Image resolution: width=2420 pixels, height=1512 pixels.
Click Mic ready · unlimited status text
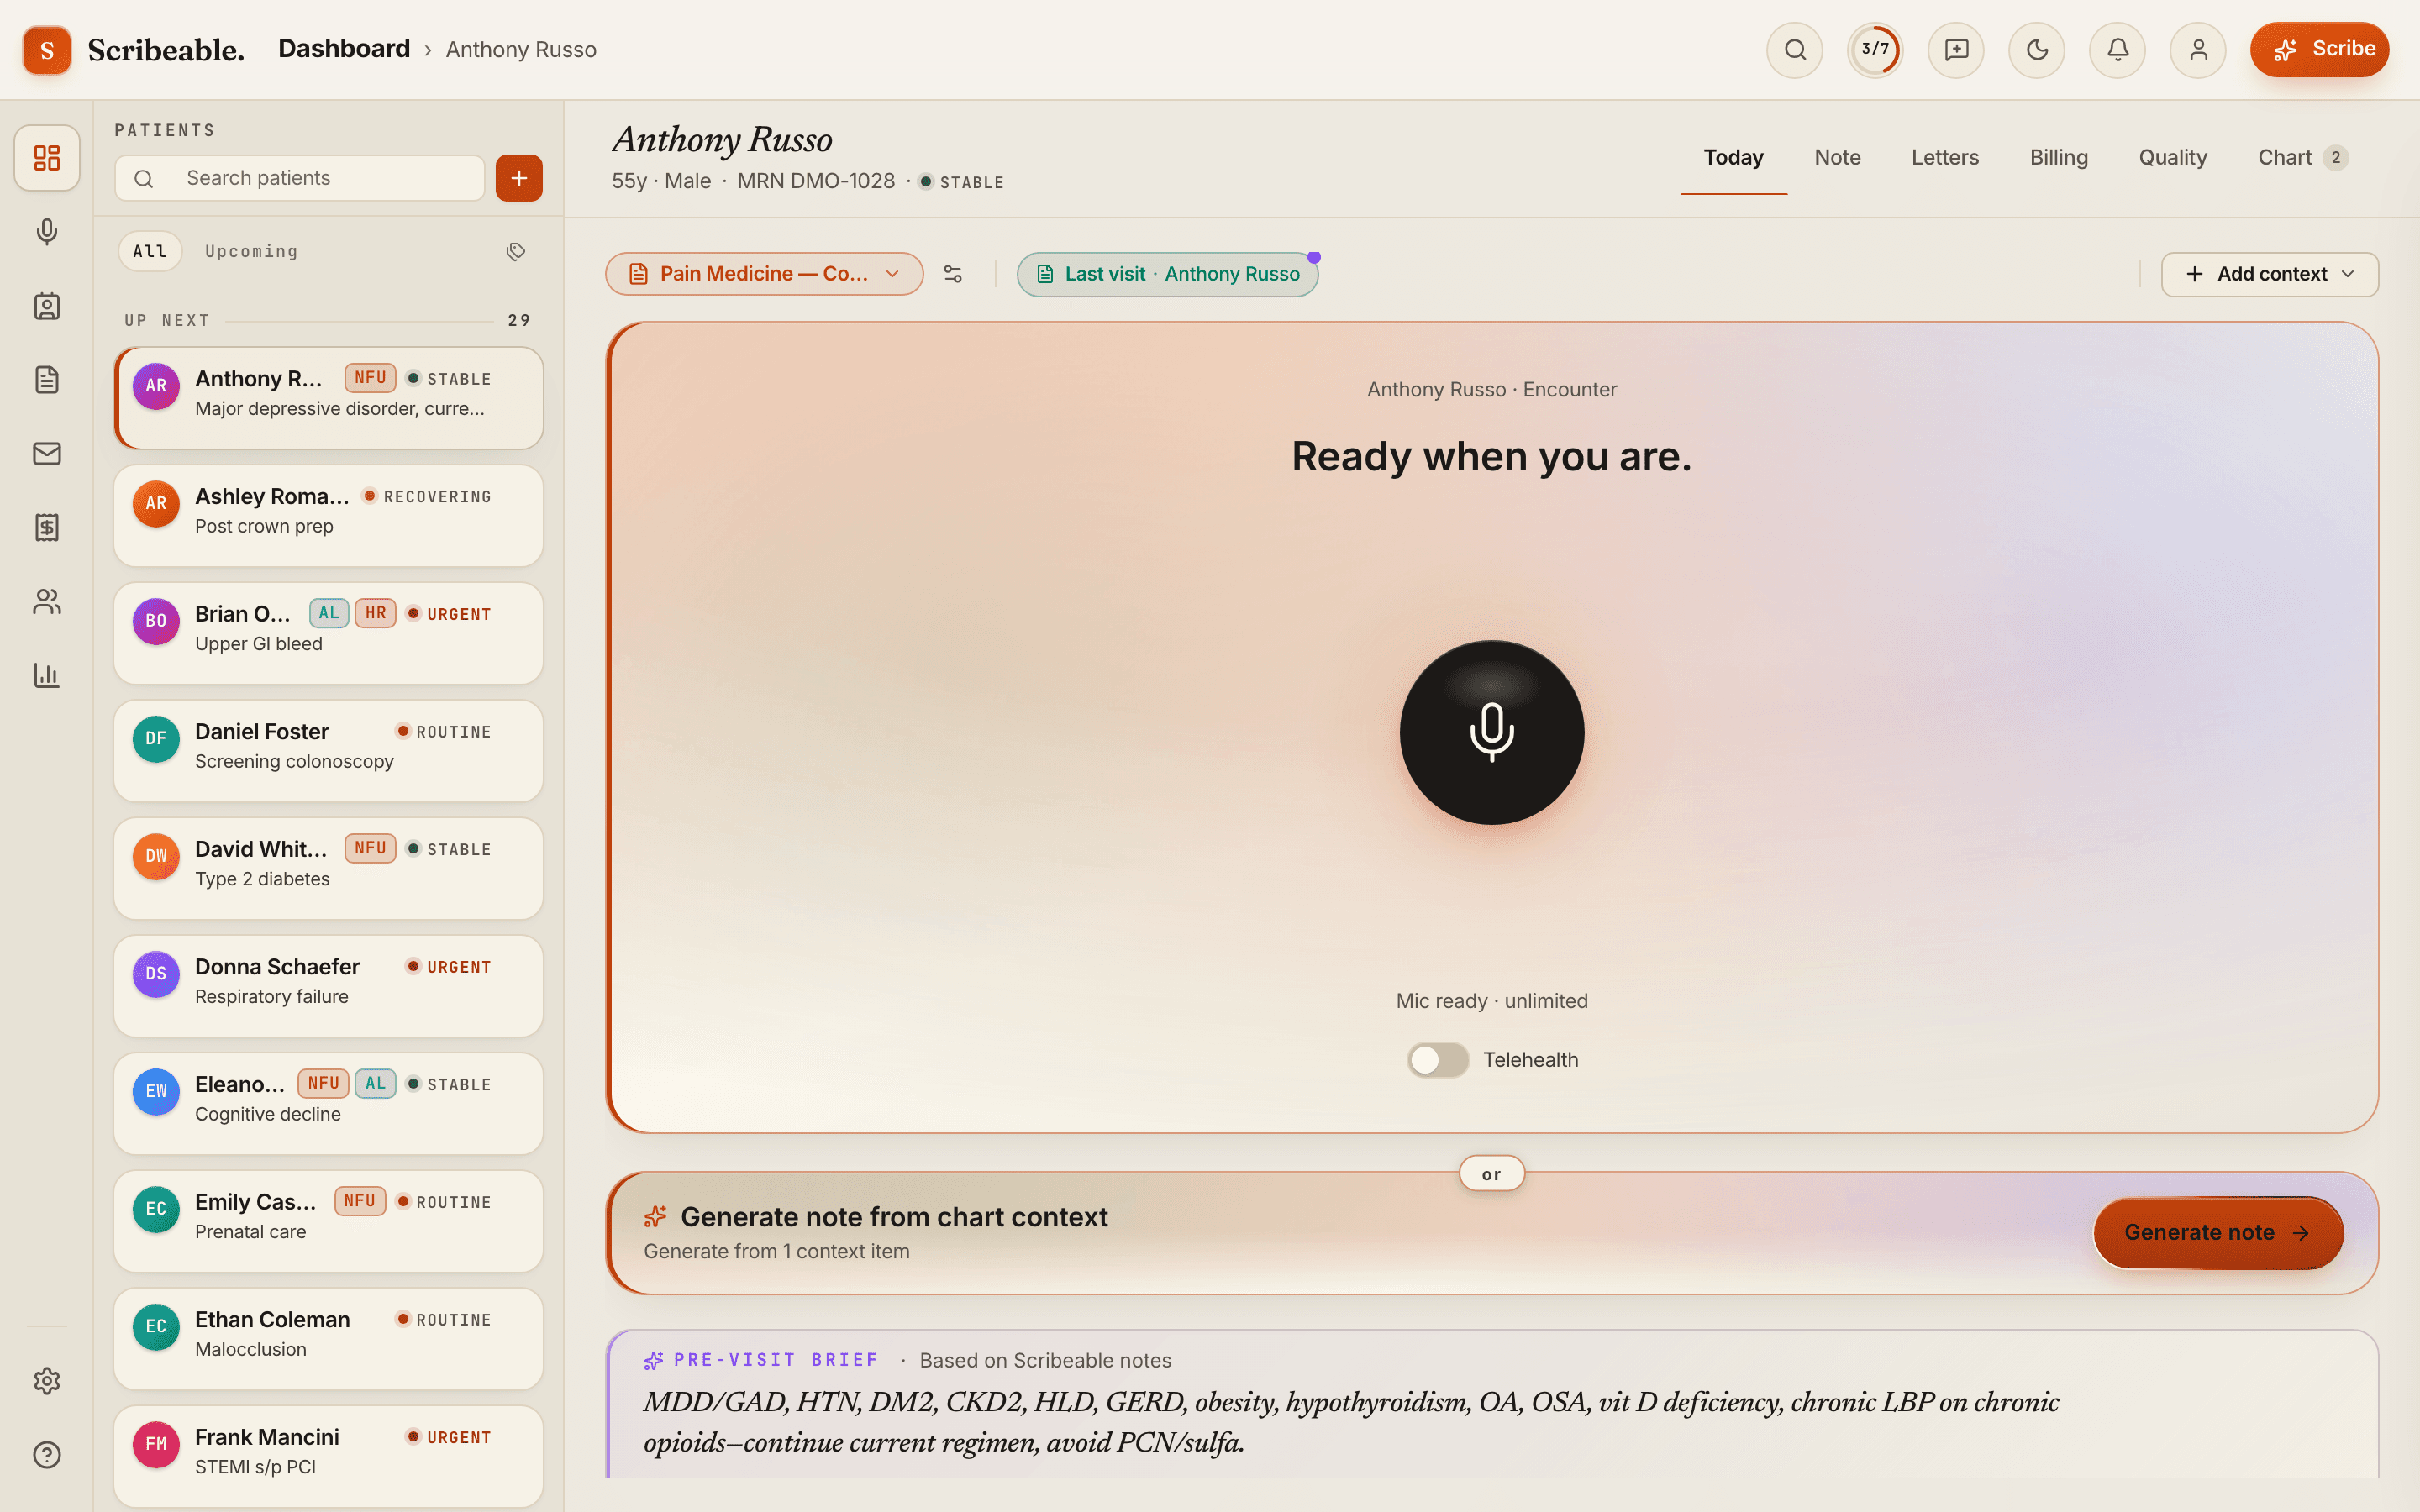(x=1491, y=1001)
